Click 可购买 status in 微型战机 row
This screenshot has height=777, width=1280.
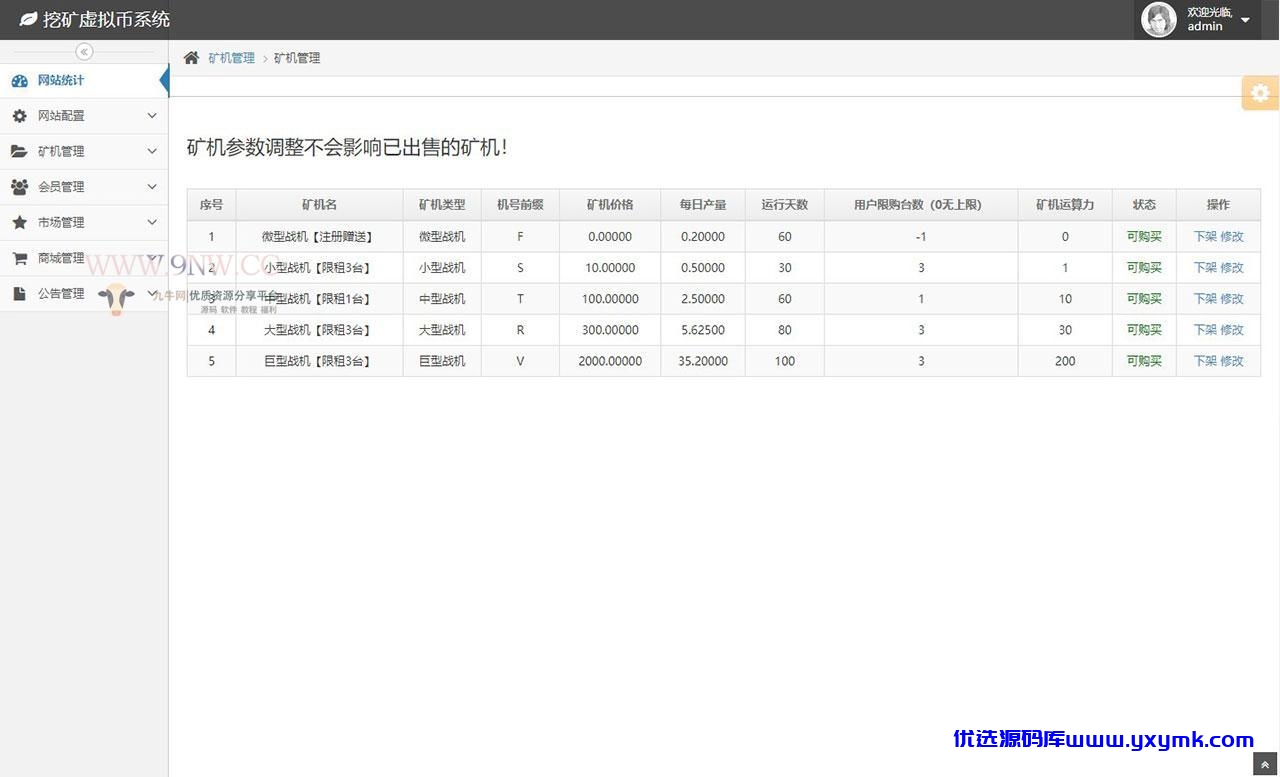coord(1144,237)
